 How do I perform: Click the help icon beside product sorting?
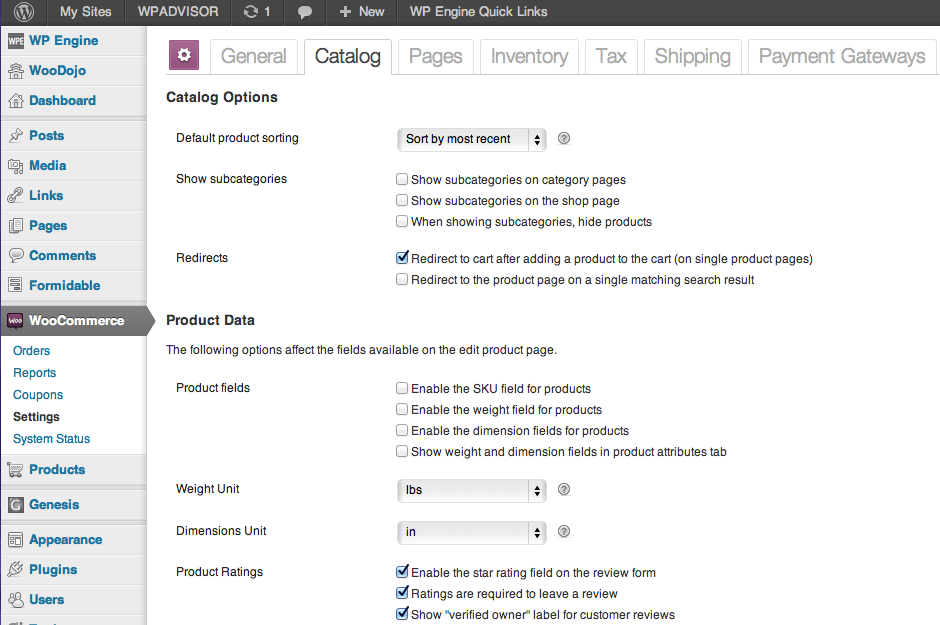point(564,139)
